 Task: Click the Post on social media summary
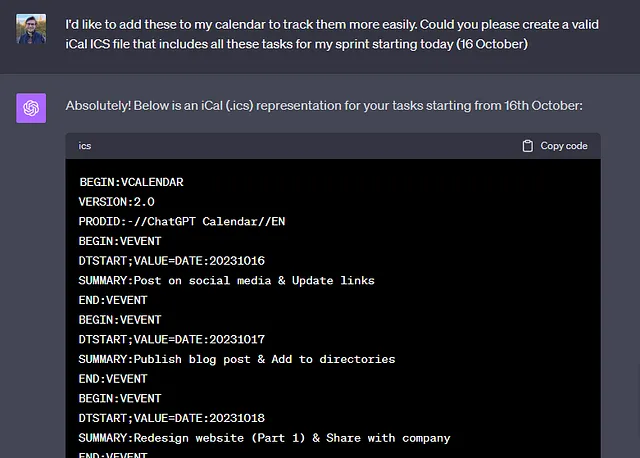pos(227,280)
